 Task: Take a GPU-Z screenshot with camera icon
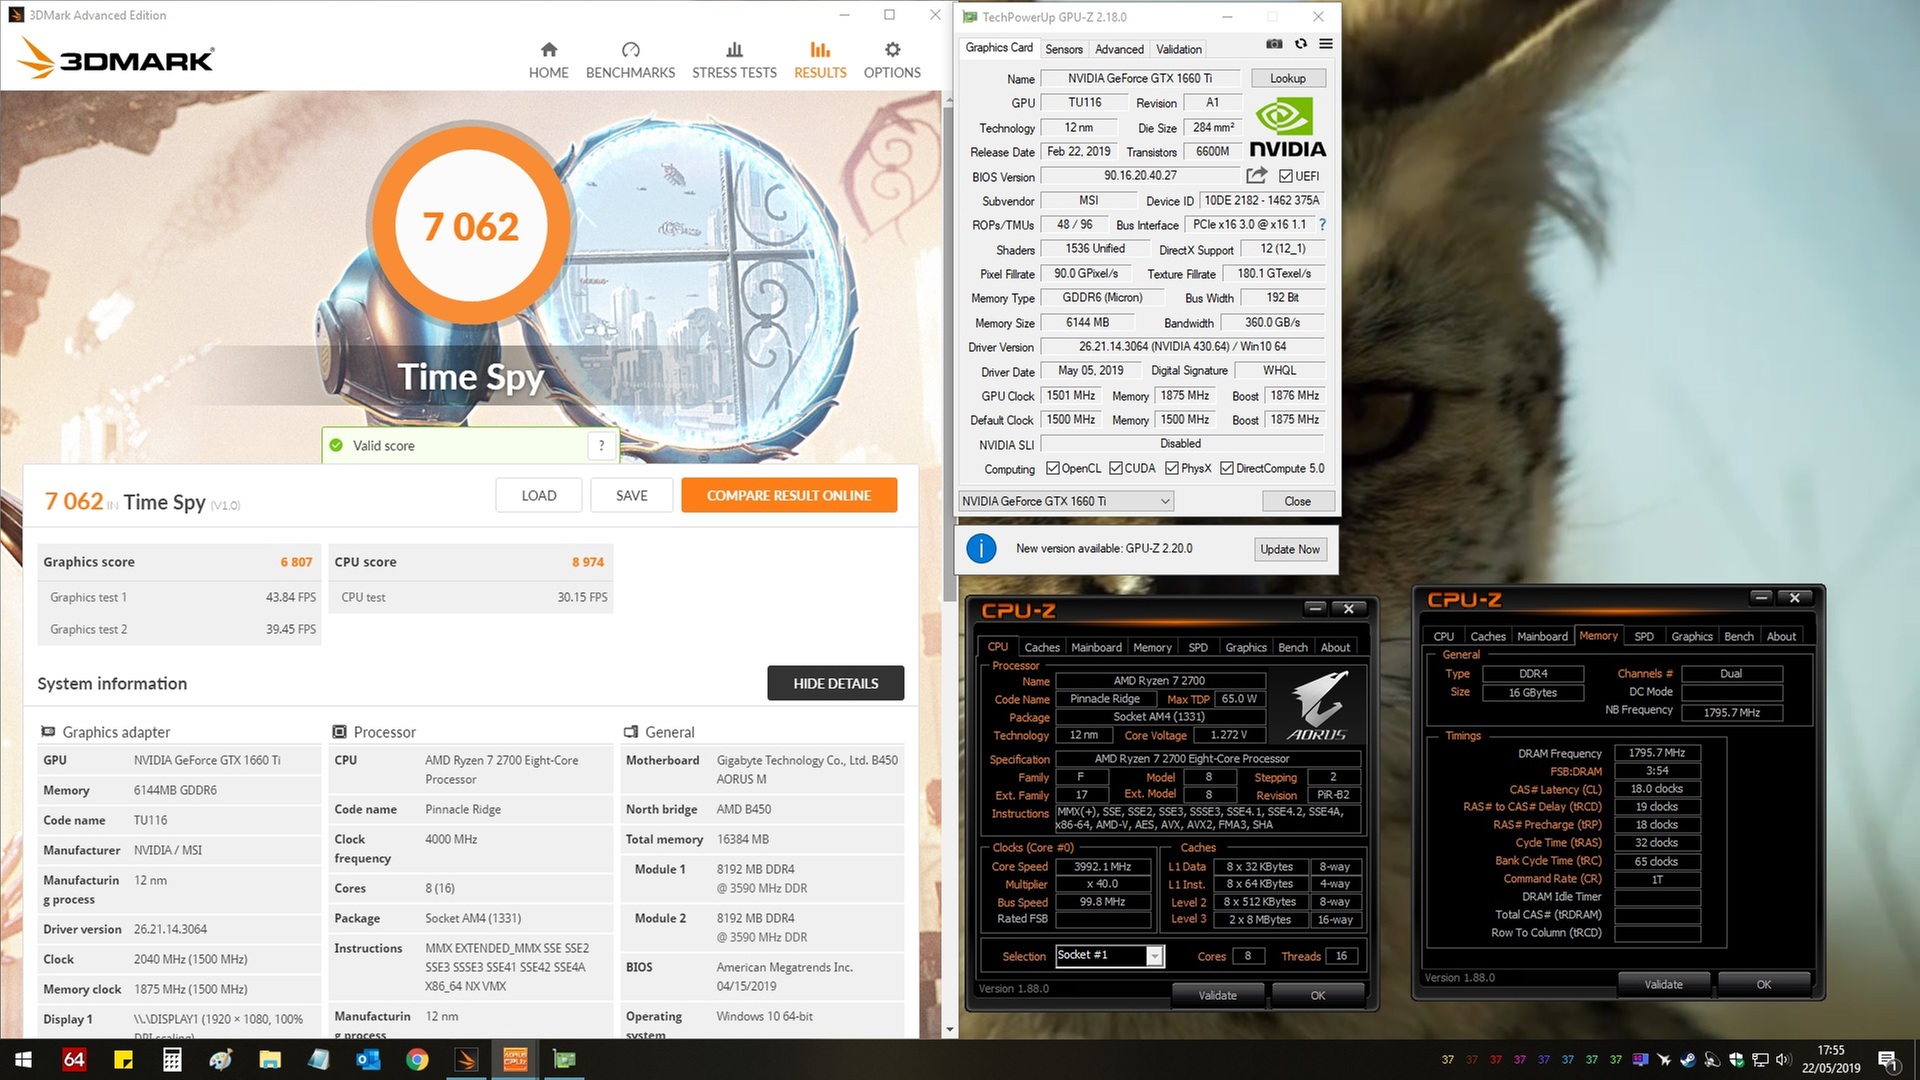click(x=1274, y=44)
